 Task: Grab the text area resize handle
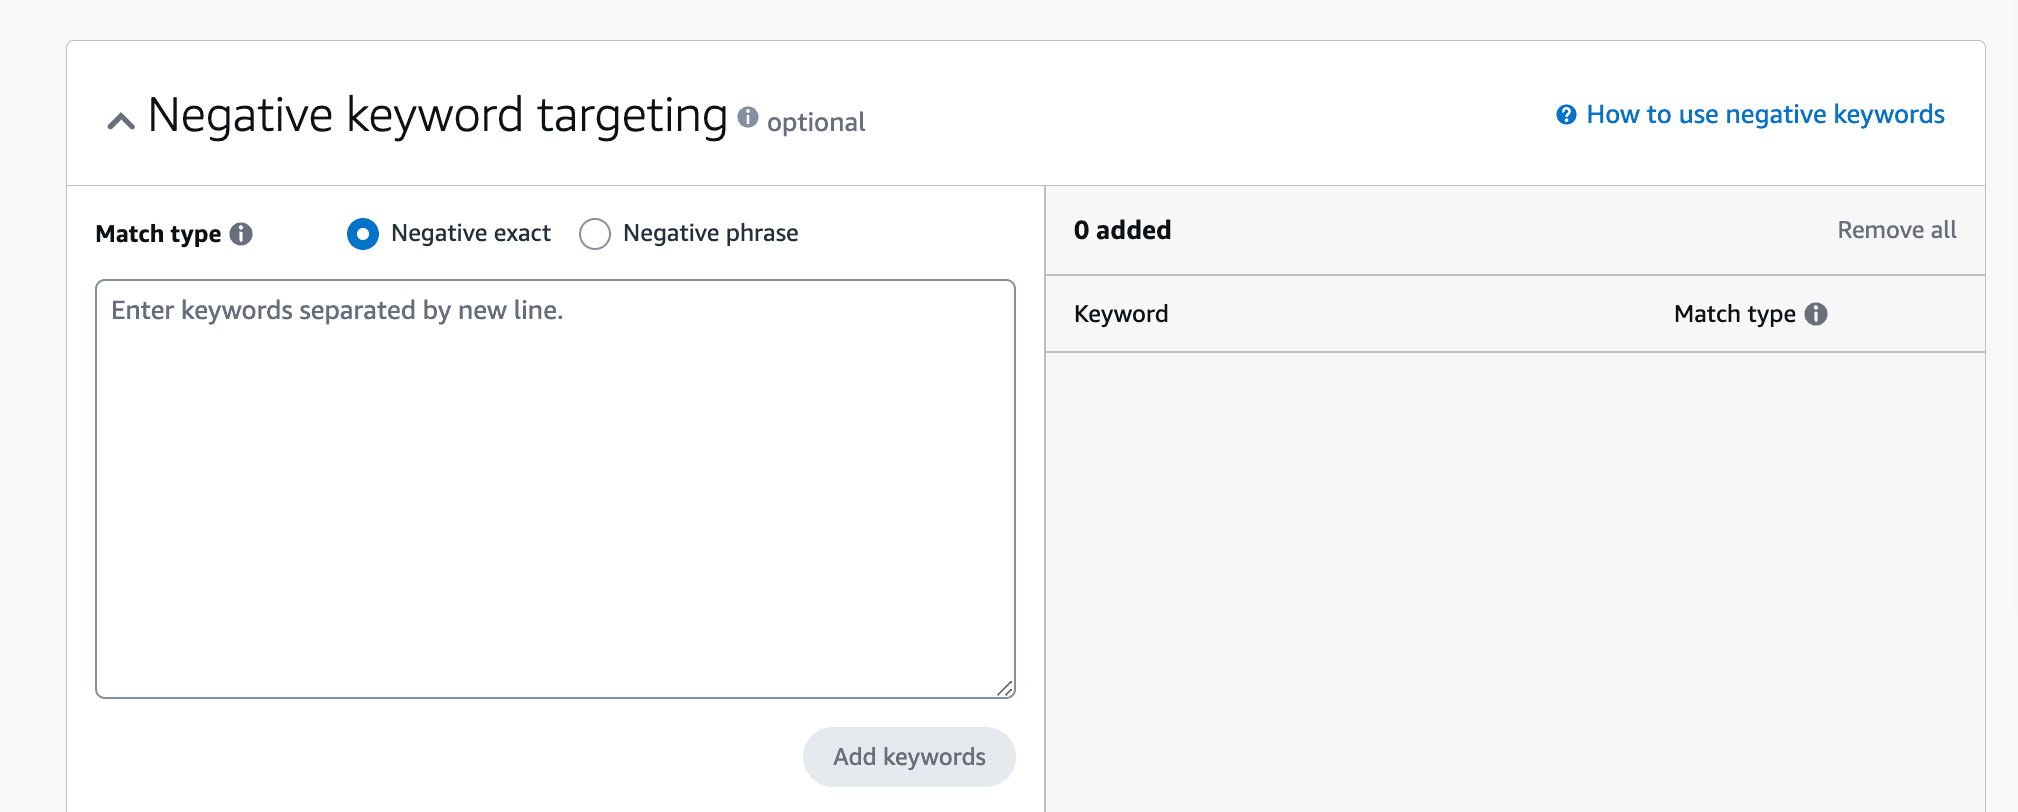(1005, 688)
